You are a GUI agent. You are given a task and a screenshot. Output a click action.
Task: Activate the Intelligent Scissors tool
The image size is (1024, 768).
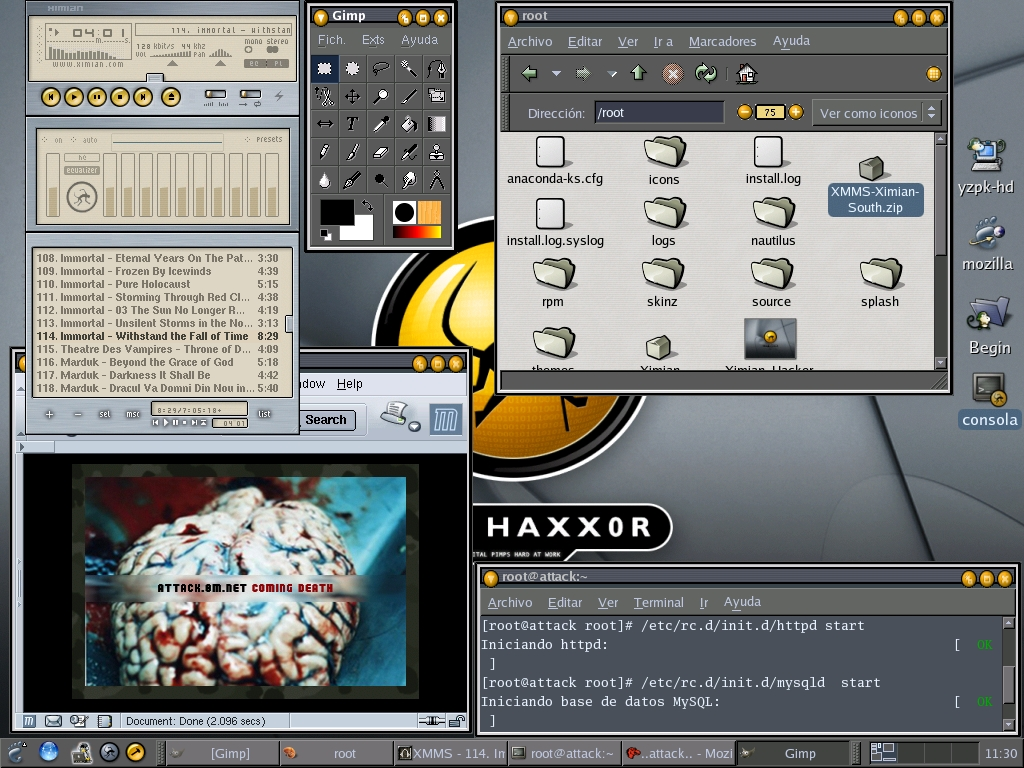(324, 96)
